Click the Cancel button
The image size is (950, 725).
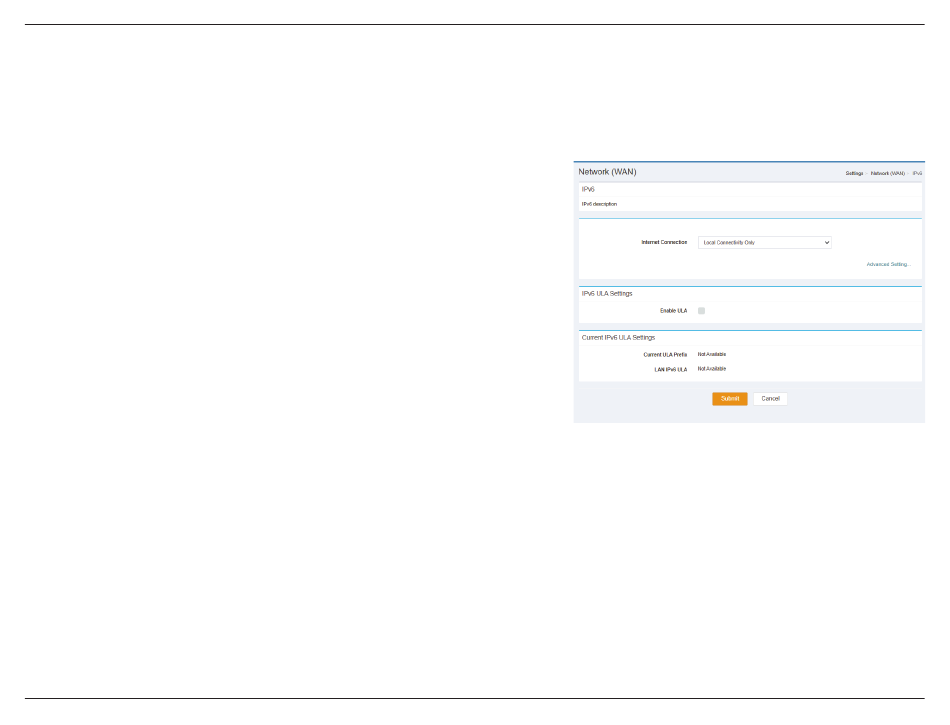click(770, 399)
